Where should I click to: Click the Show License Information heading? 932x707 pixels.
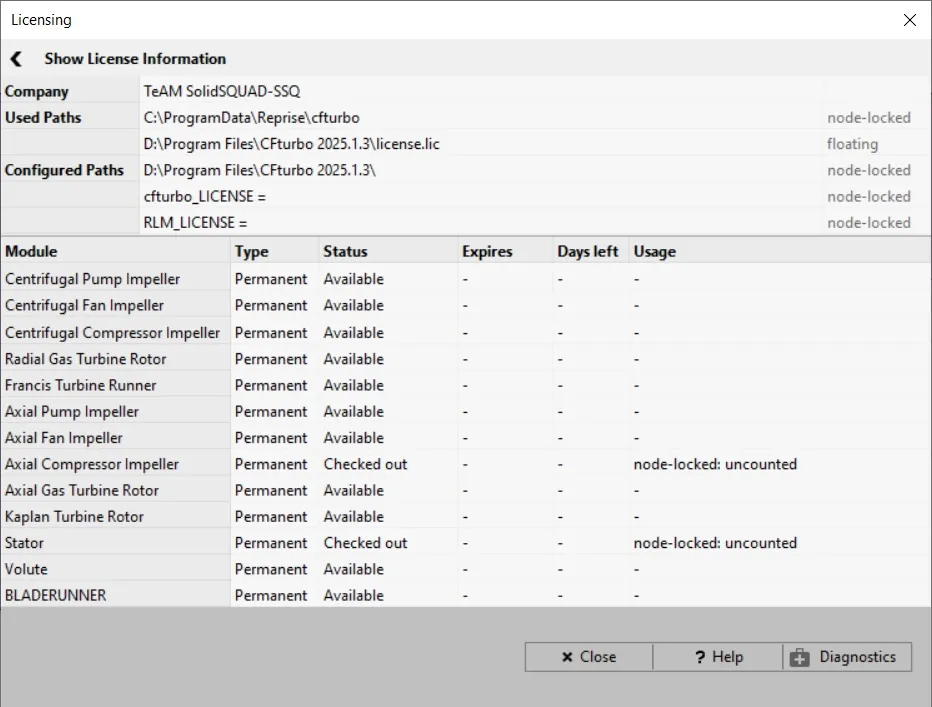[135, 59]
